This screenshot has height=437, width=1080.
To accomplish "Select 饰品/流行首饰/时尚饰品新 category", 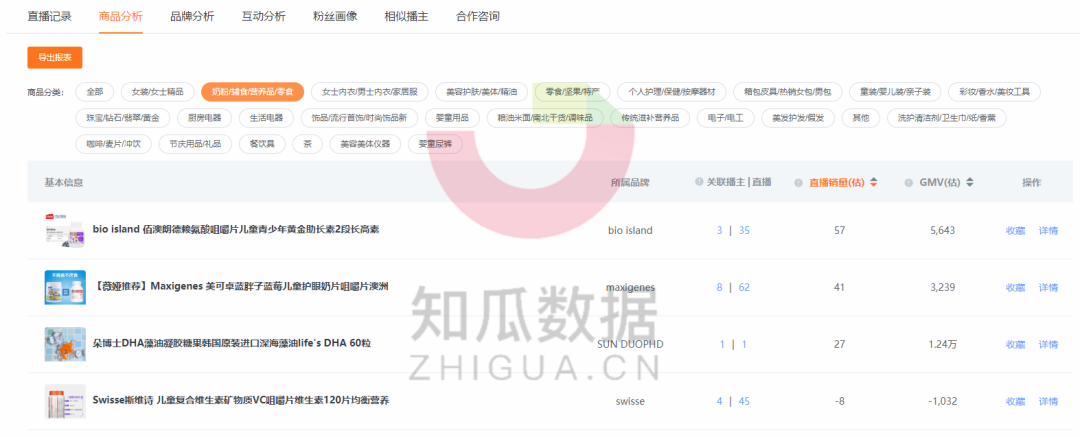I will pos(359,118).
